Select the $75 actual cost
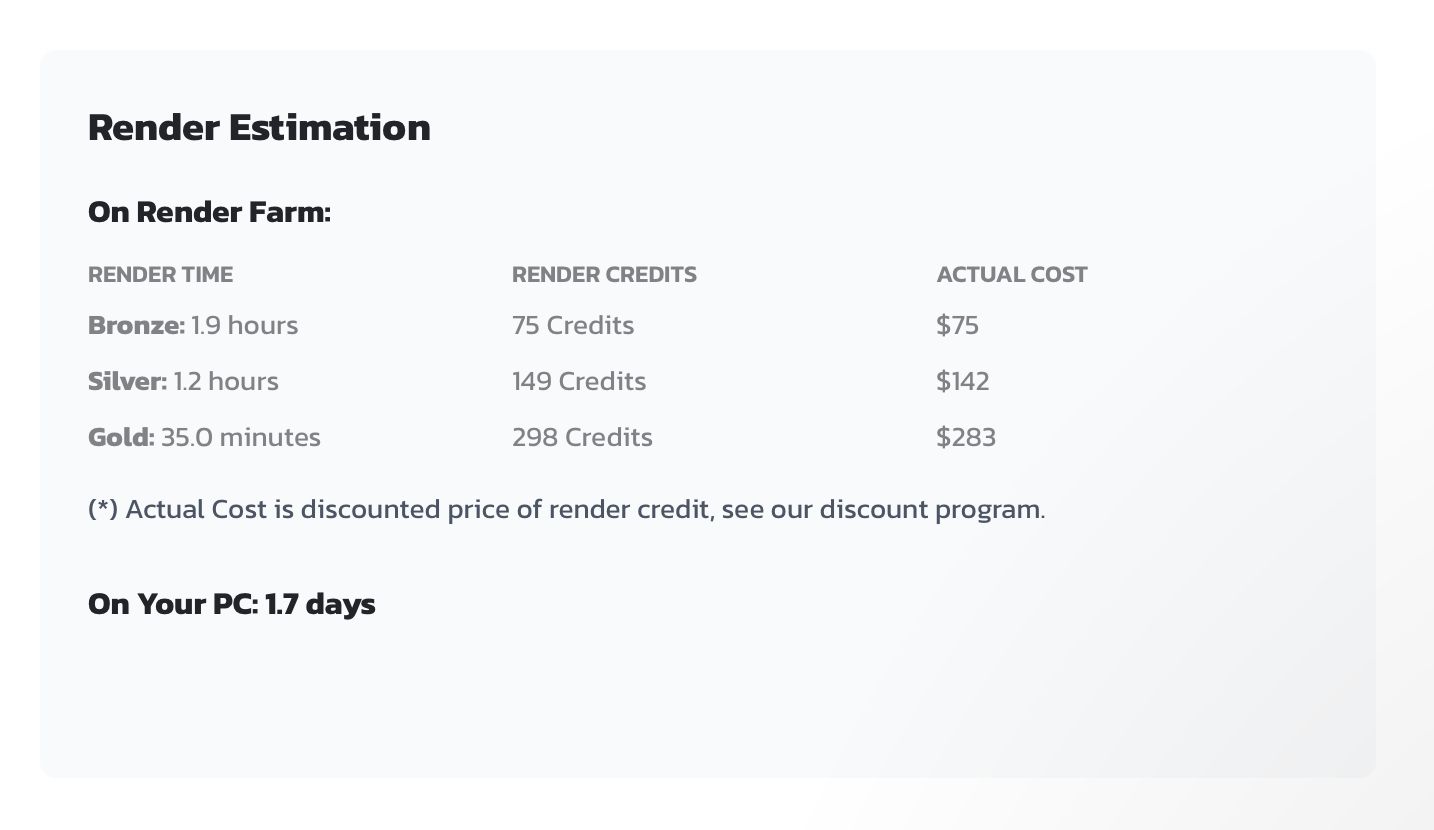This screenshot has width=1434, height=830. tap(957, 326)
